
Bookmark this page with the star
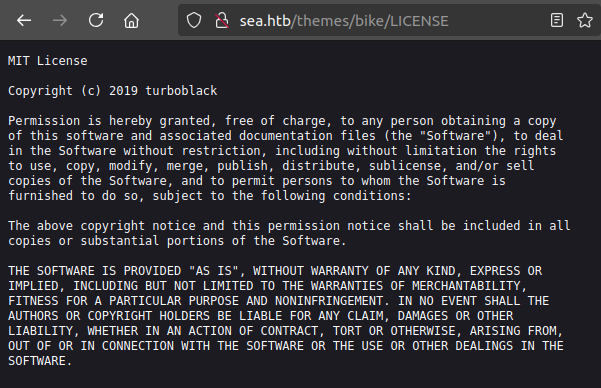point(585,20)
